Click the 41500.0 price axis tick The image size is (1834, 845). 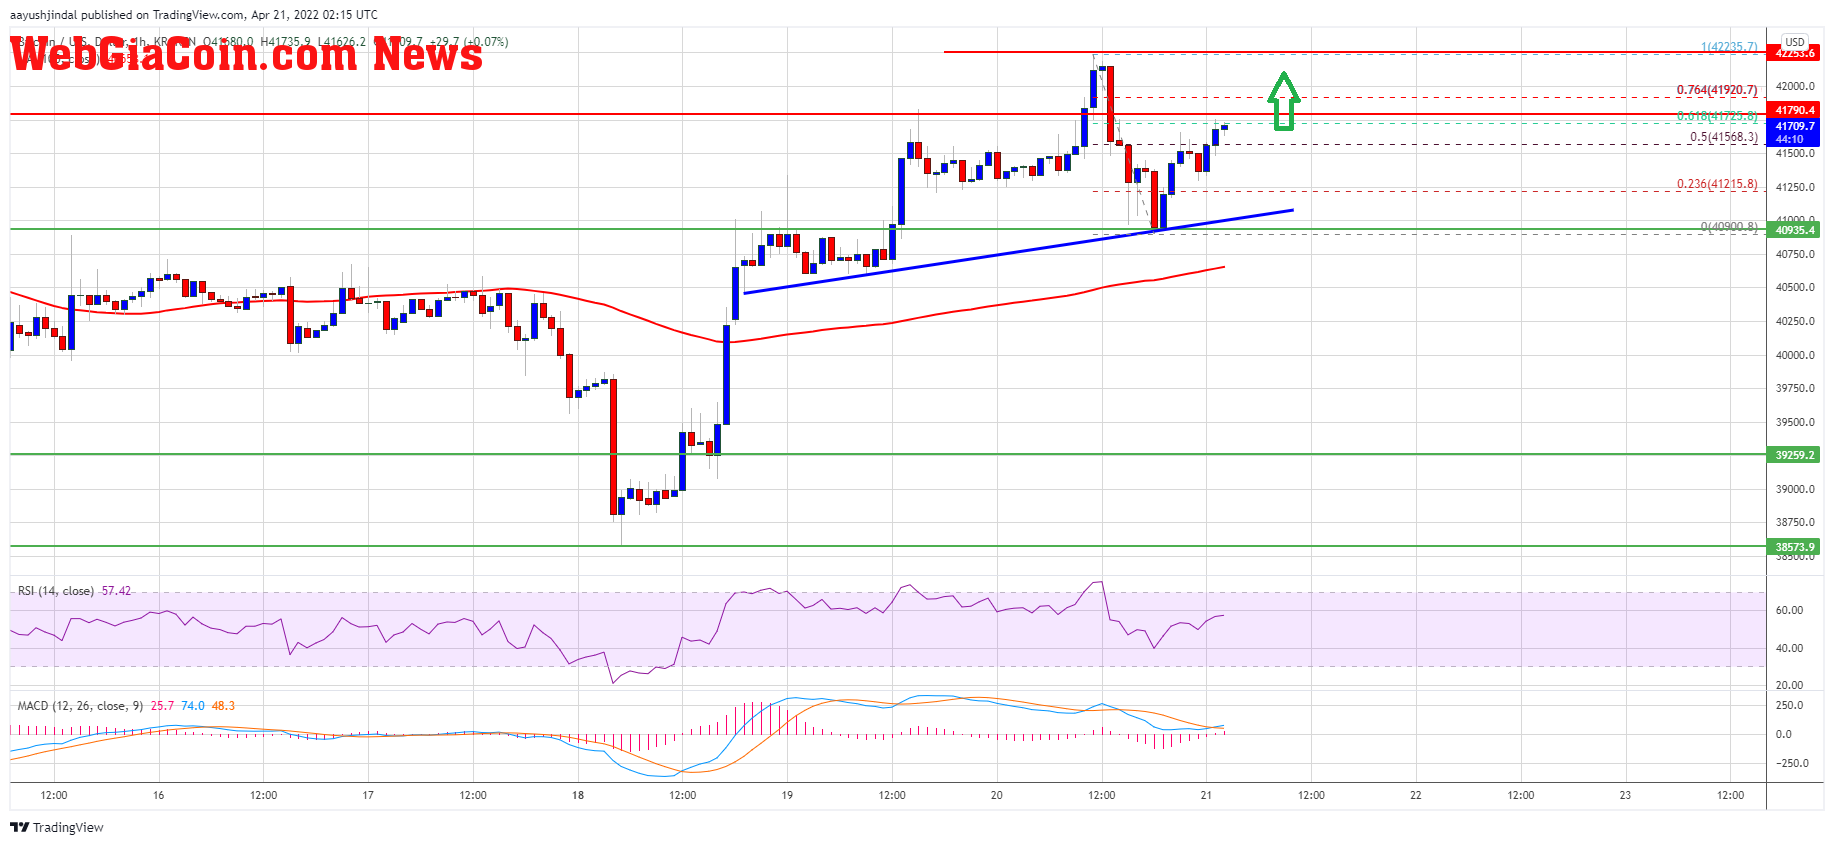[x=1795, y=153]
